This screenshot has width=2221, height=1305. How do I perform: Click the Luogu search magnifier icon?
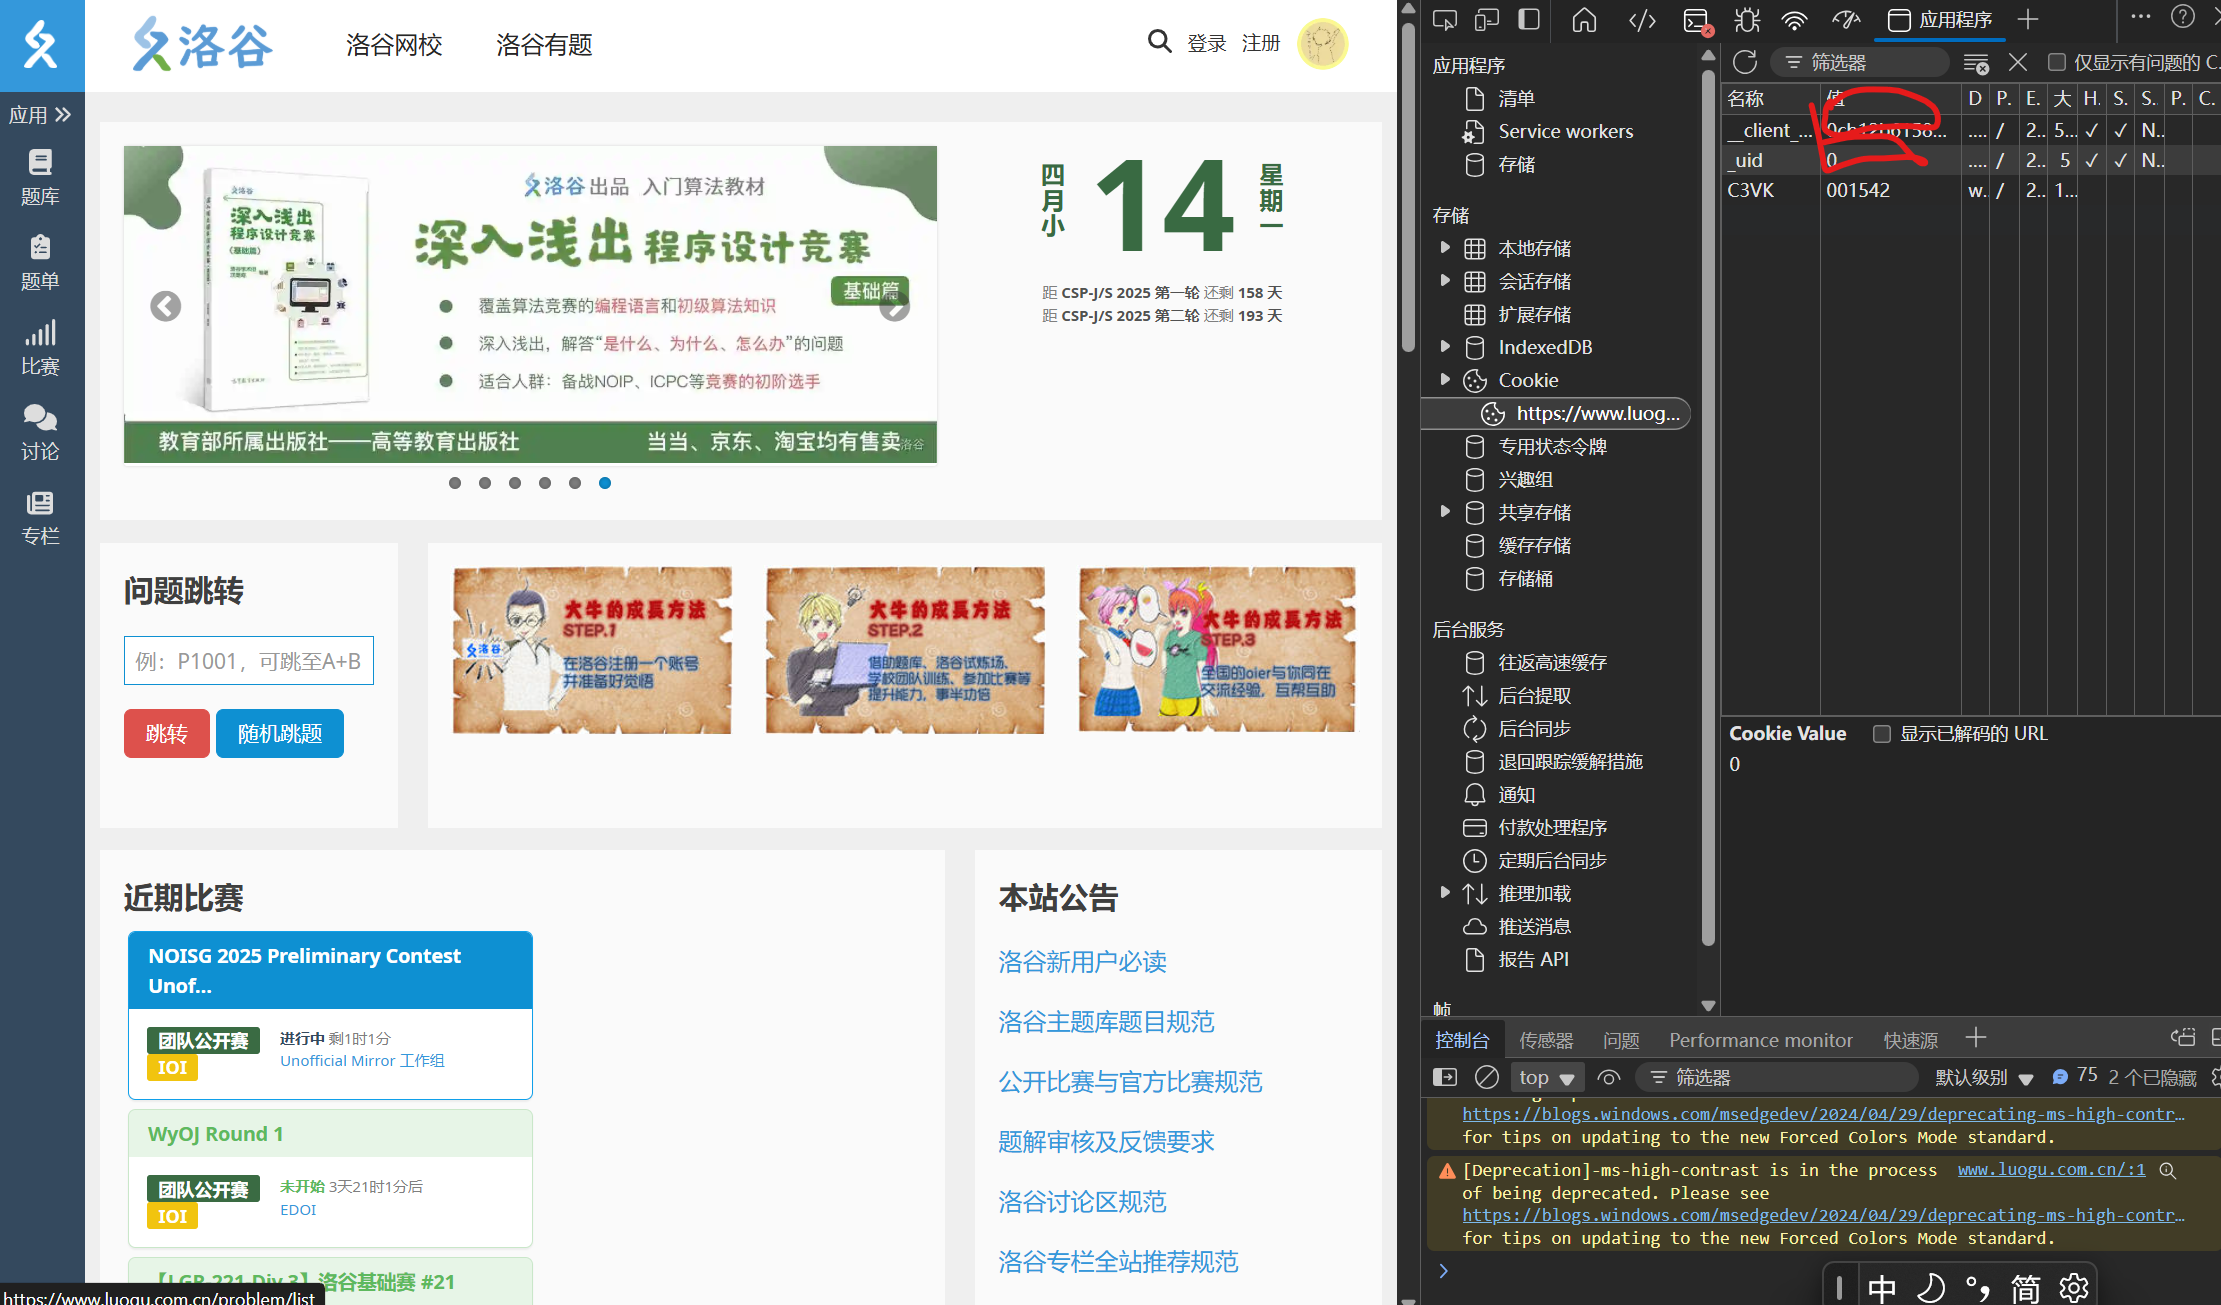point(1159,42)
